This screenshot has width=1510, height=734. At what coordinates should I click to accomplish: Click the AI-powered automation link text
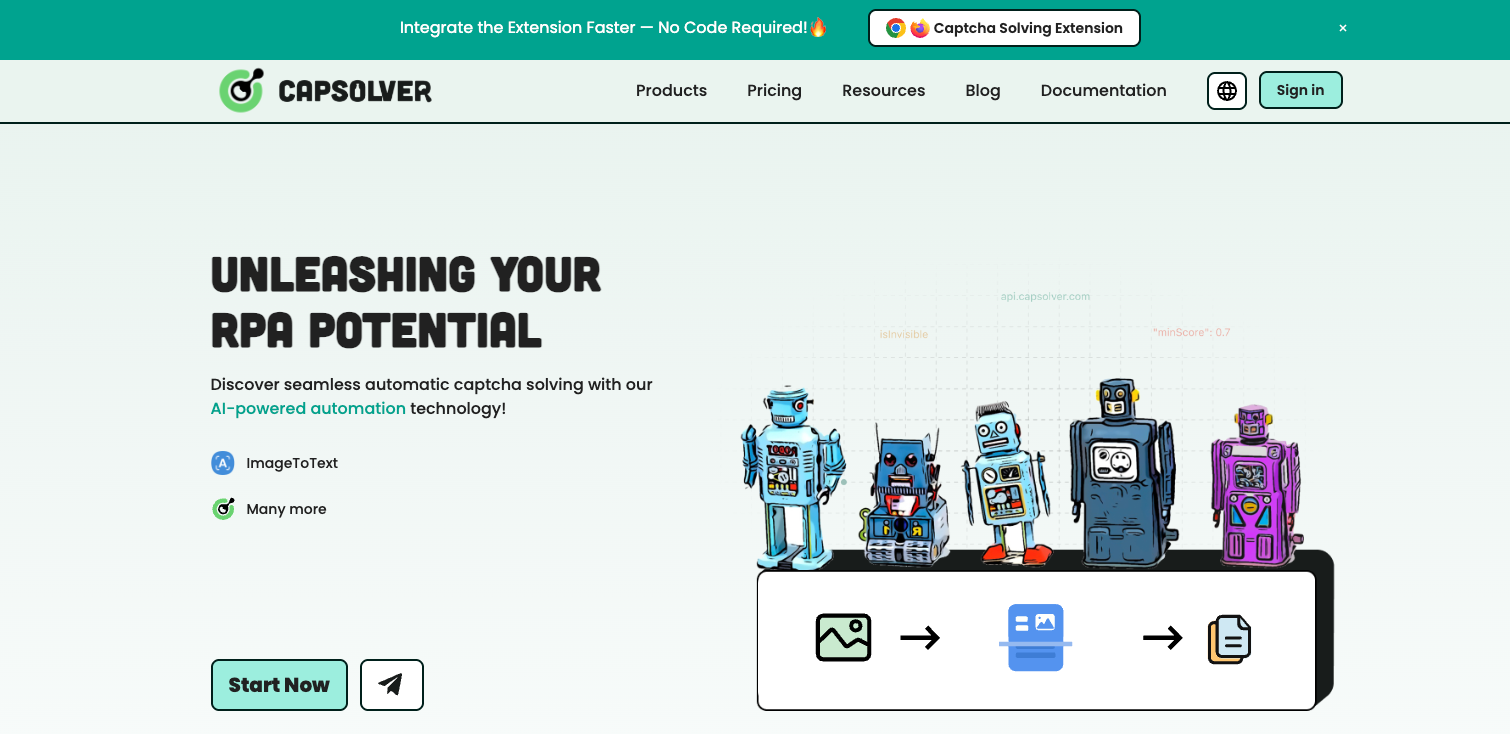pos(308,408)
